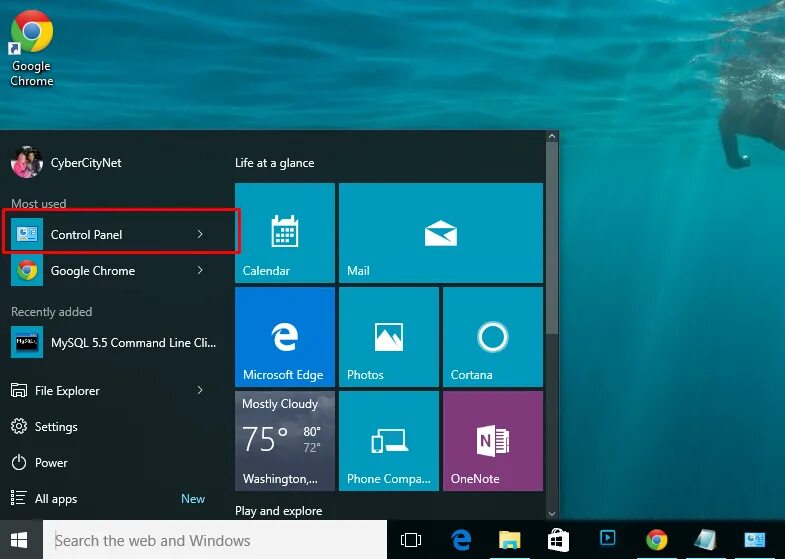Click the CyberCityNet account name
The width and height of the screenshot is (785, 559).
86,163
